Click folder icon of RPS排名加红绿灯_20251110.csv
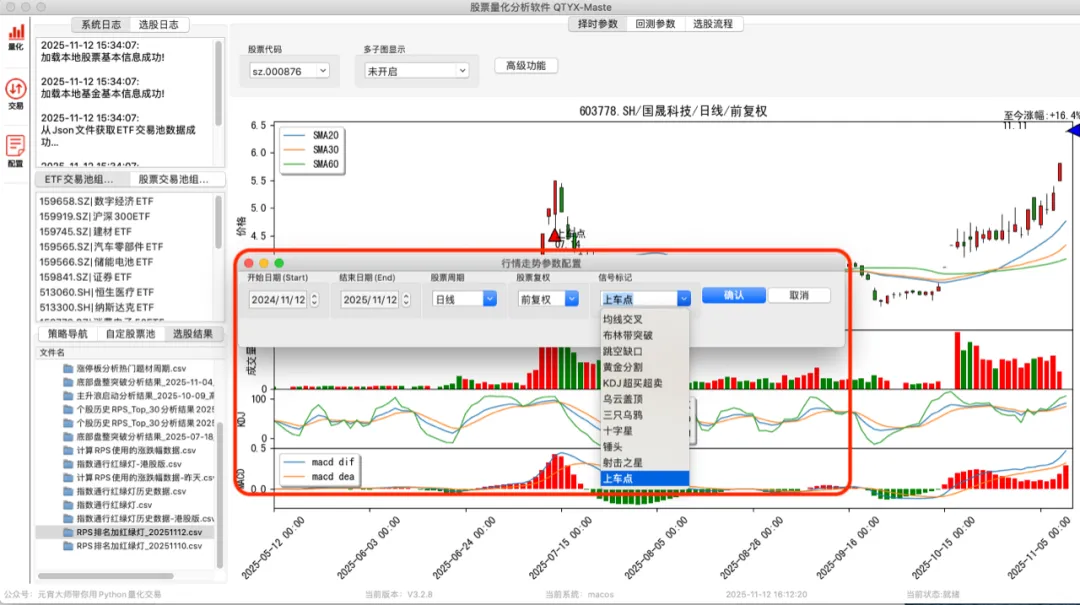1080x605 pixels. click(x=68, y=546)
